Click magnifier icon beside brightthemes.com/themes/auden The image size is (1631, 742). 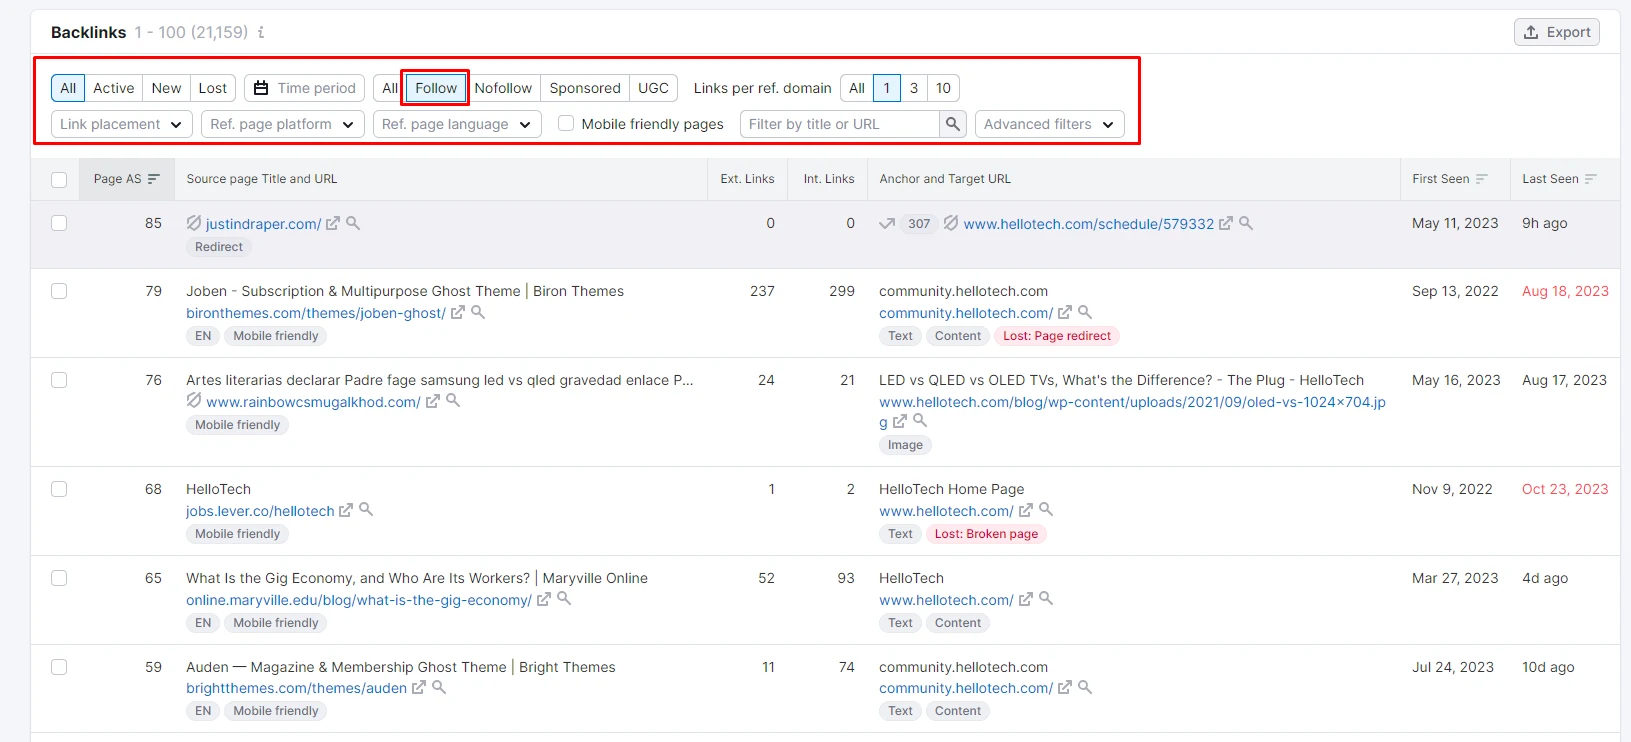(x=439, y=687)
